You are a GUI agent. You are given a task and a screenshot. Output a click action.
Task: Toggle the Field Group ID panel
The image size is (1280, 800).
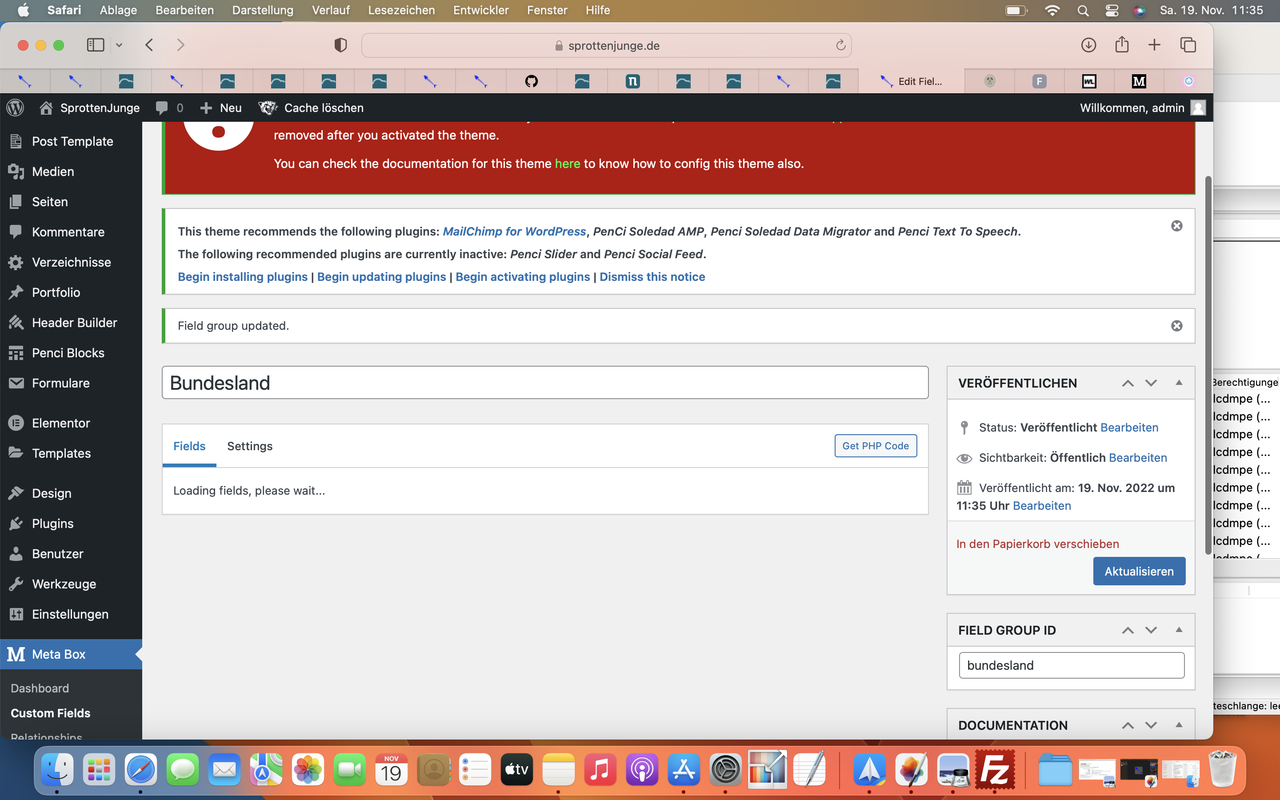point(1179,630)
